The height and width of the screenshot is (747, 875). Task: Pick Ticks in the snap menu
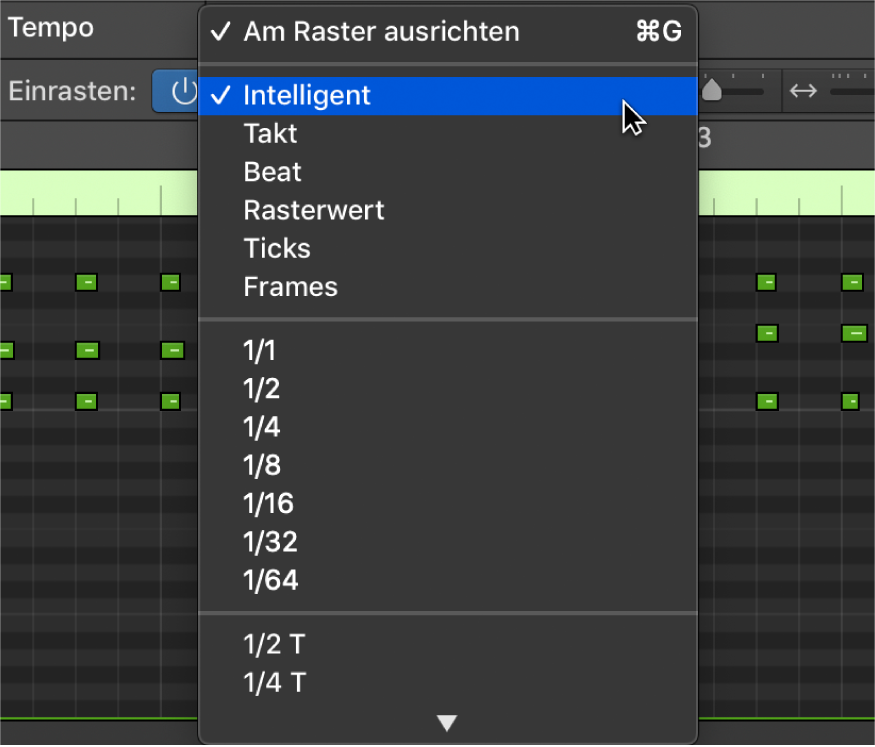point(276,248)
